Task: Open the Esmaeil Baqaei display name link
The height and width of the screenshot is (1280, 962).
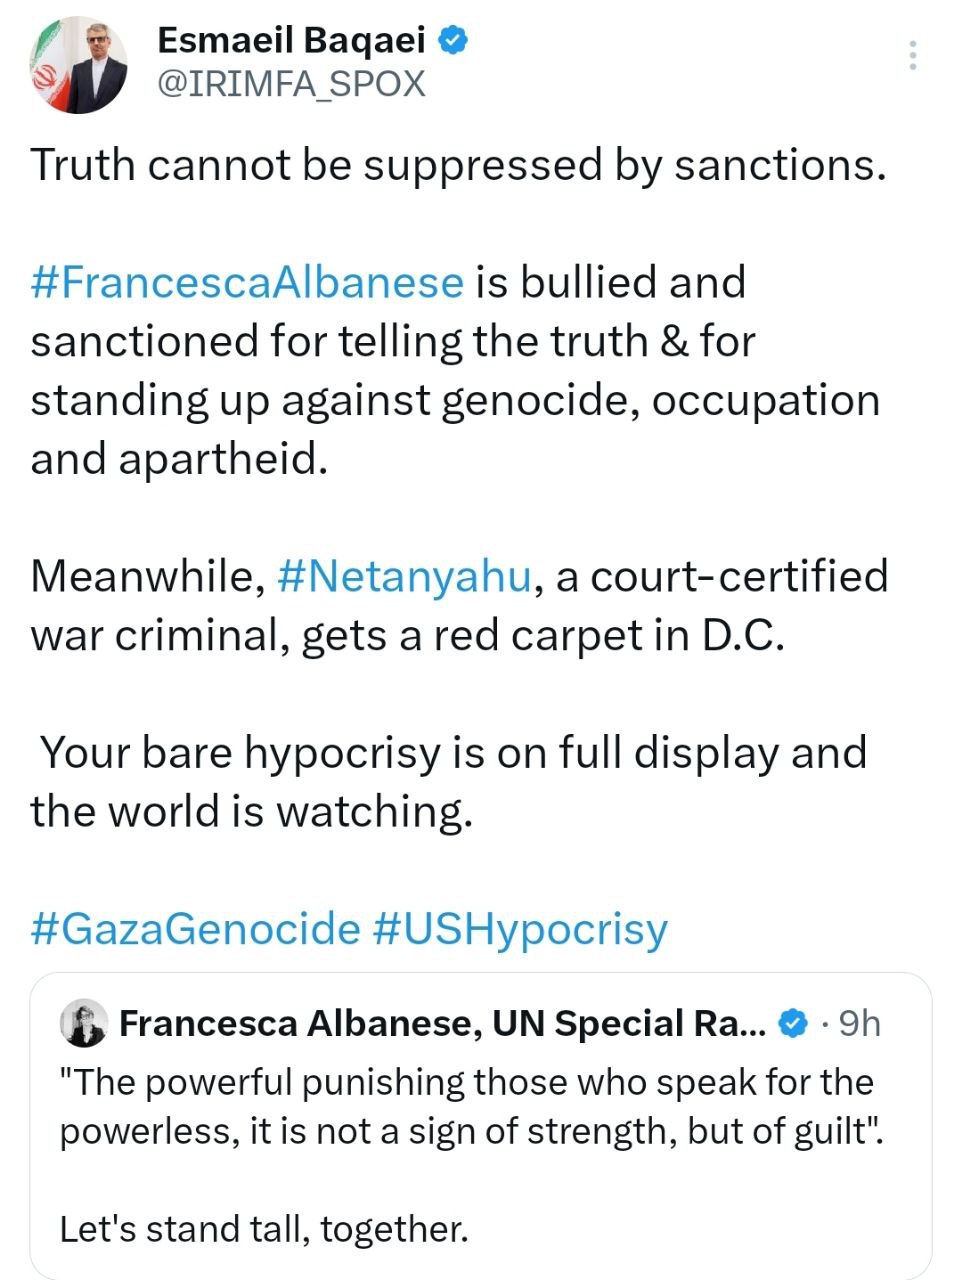Action: 291,40
